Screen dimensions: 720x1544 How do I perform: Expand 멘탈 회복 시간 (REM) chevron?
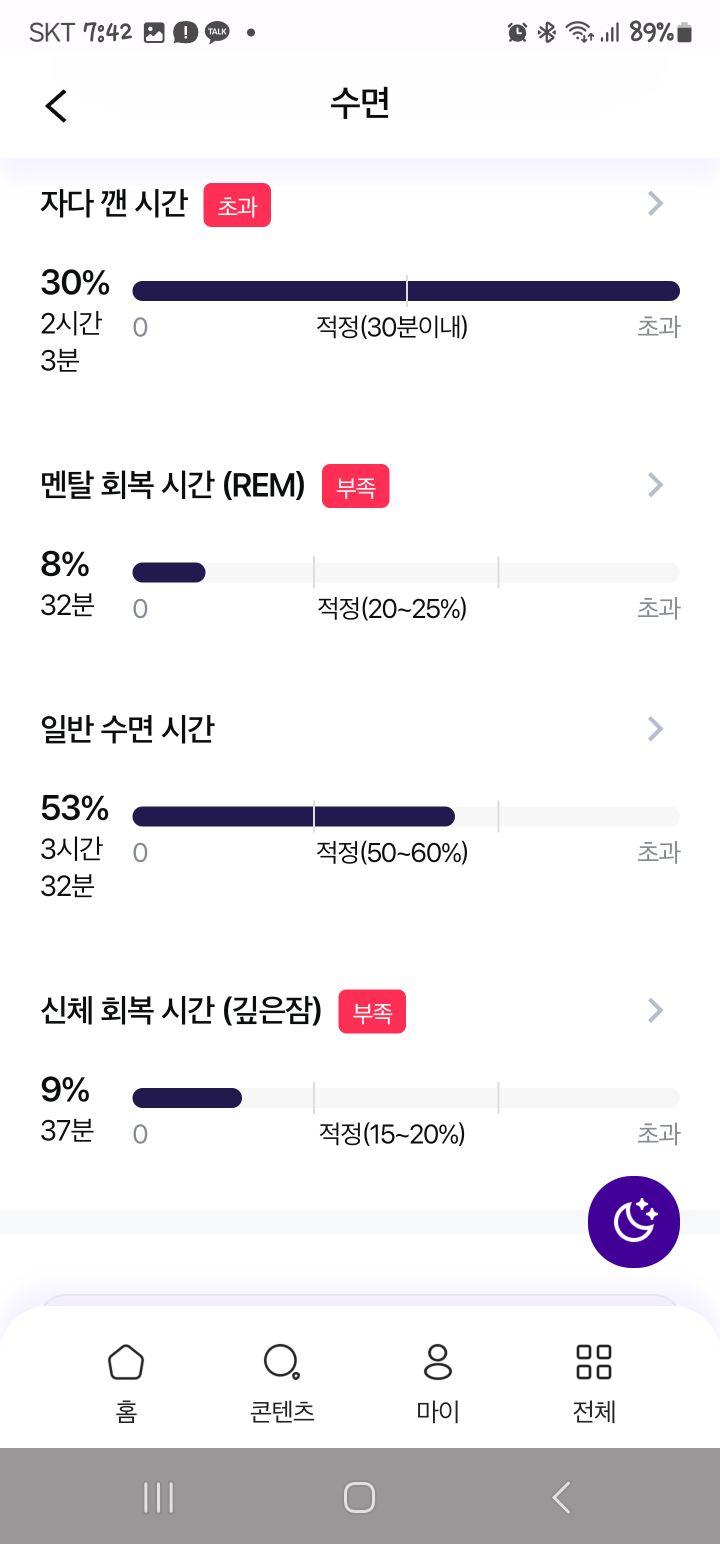656,485
